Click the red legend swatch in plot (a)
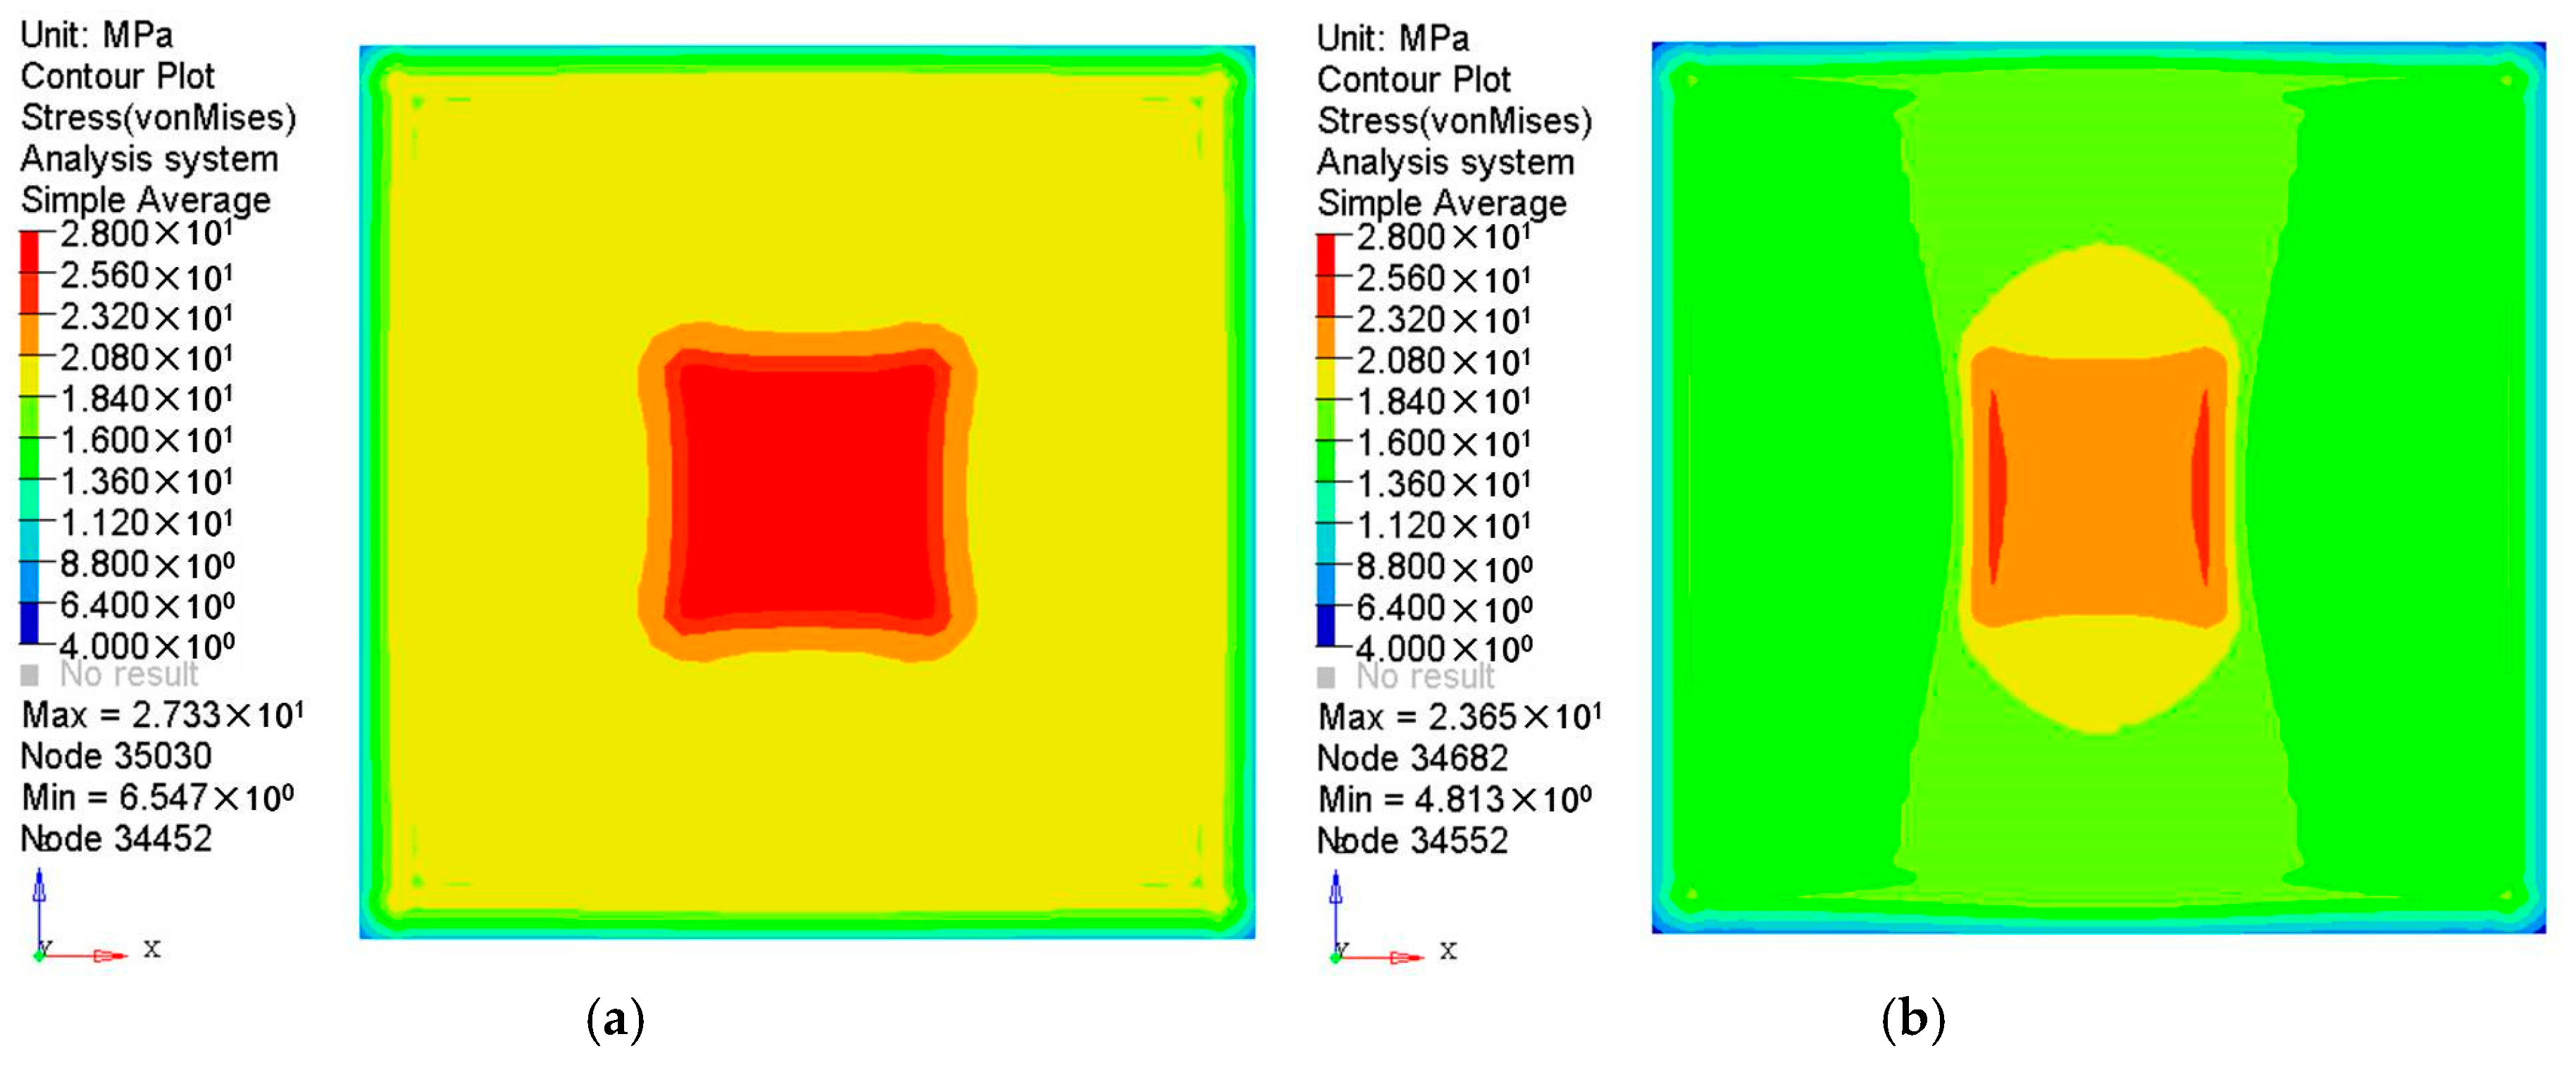 (30, 252)
